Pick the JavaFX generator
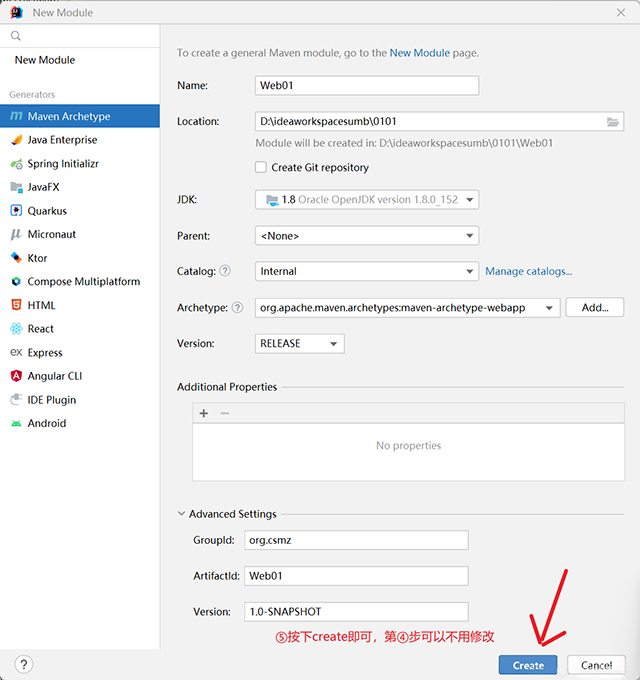Viewport: 640px width, 680px height. 45,187
